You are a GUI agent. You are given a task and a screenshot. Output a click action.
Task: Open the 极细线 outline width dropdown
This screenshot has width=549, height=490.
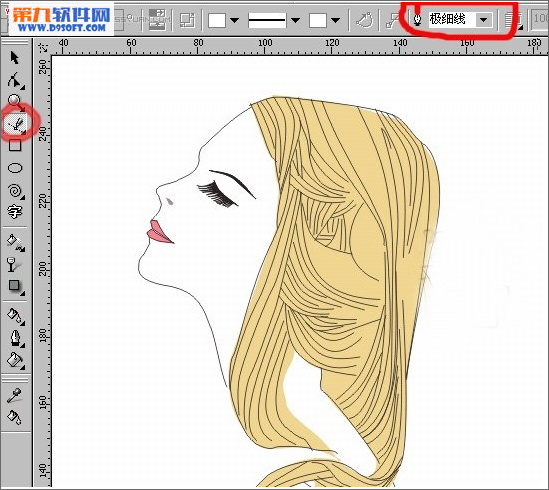[x=484, y=20]
